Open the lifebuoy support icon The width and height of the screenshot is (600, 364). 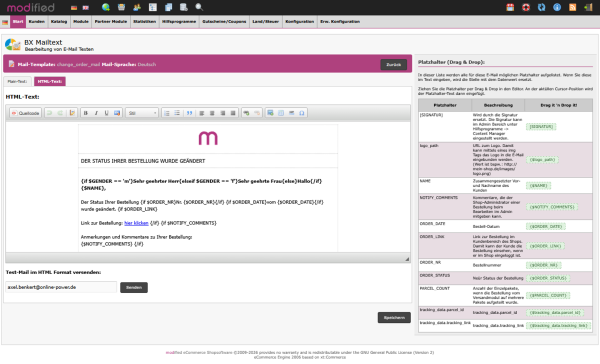[x=526, y=7]
